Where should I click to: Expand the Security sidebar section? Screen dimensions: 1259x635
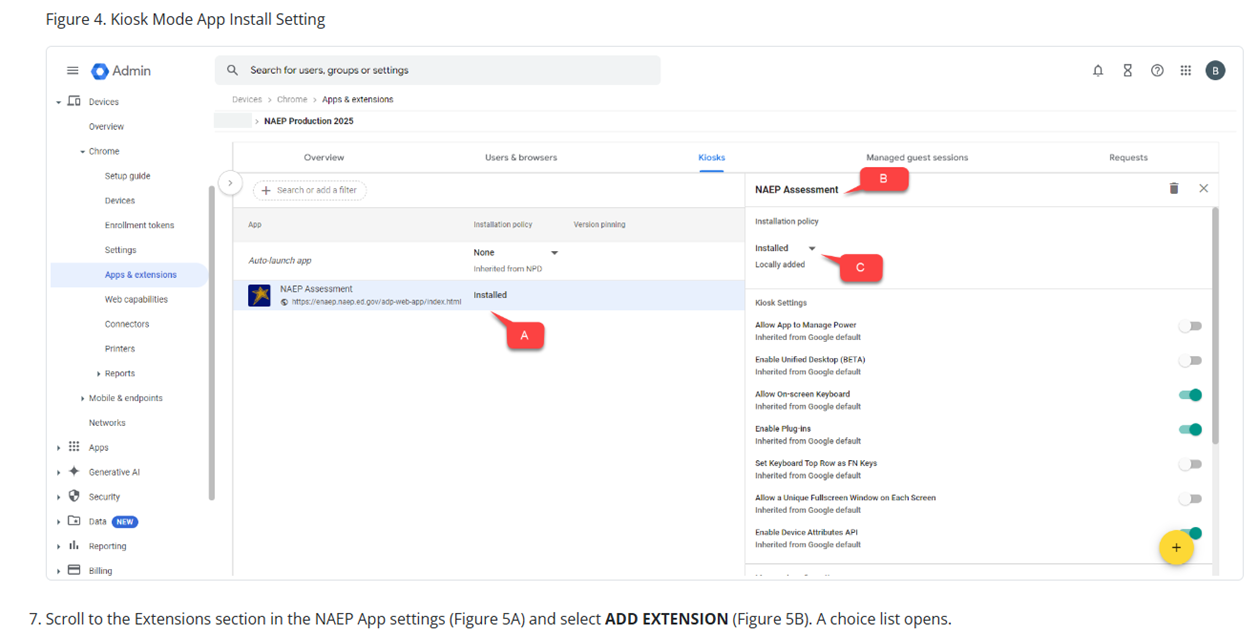coord(104,497)
